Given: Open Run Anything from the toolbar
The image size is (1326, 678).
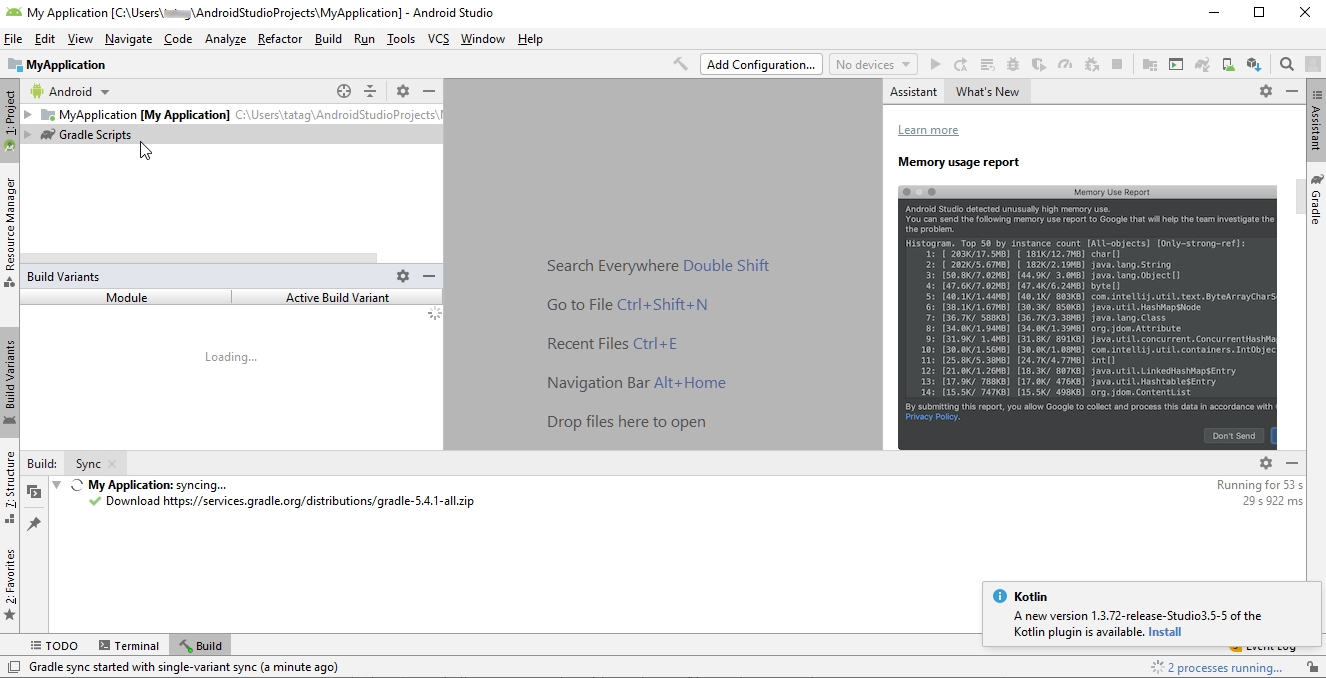Looking at the screenshot, I should pyautogui.click(x=1176, y=64).
